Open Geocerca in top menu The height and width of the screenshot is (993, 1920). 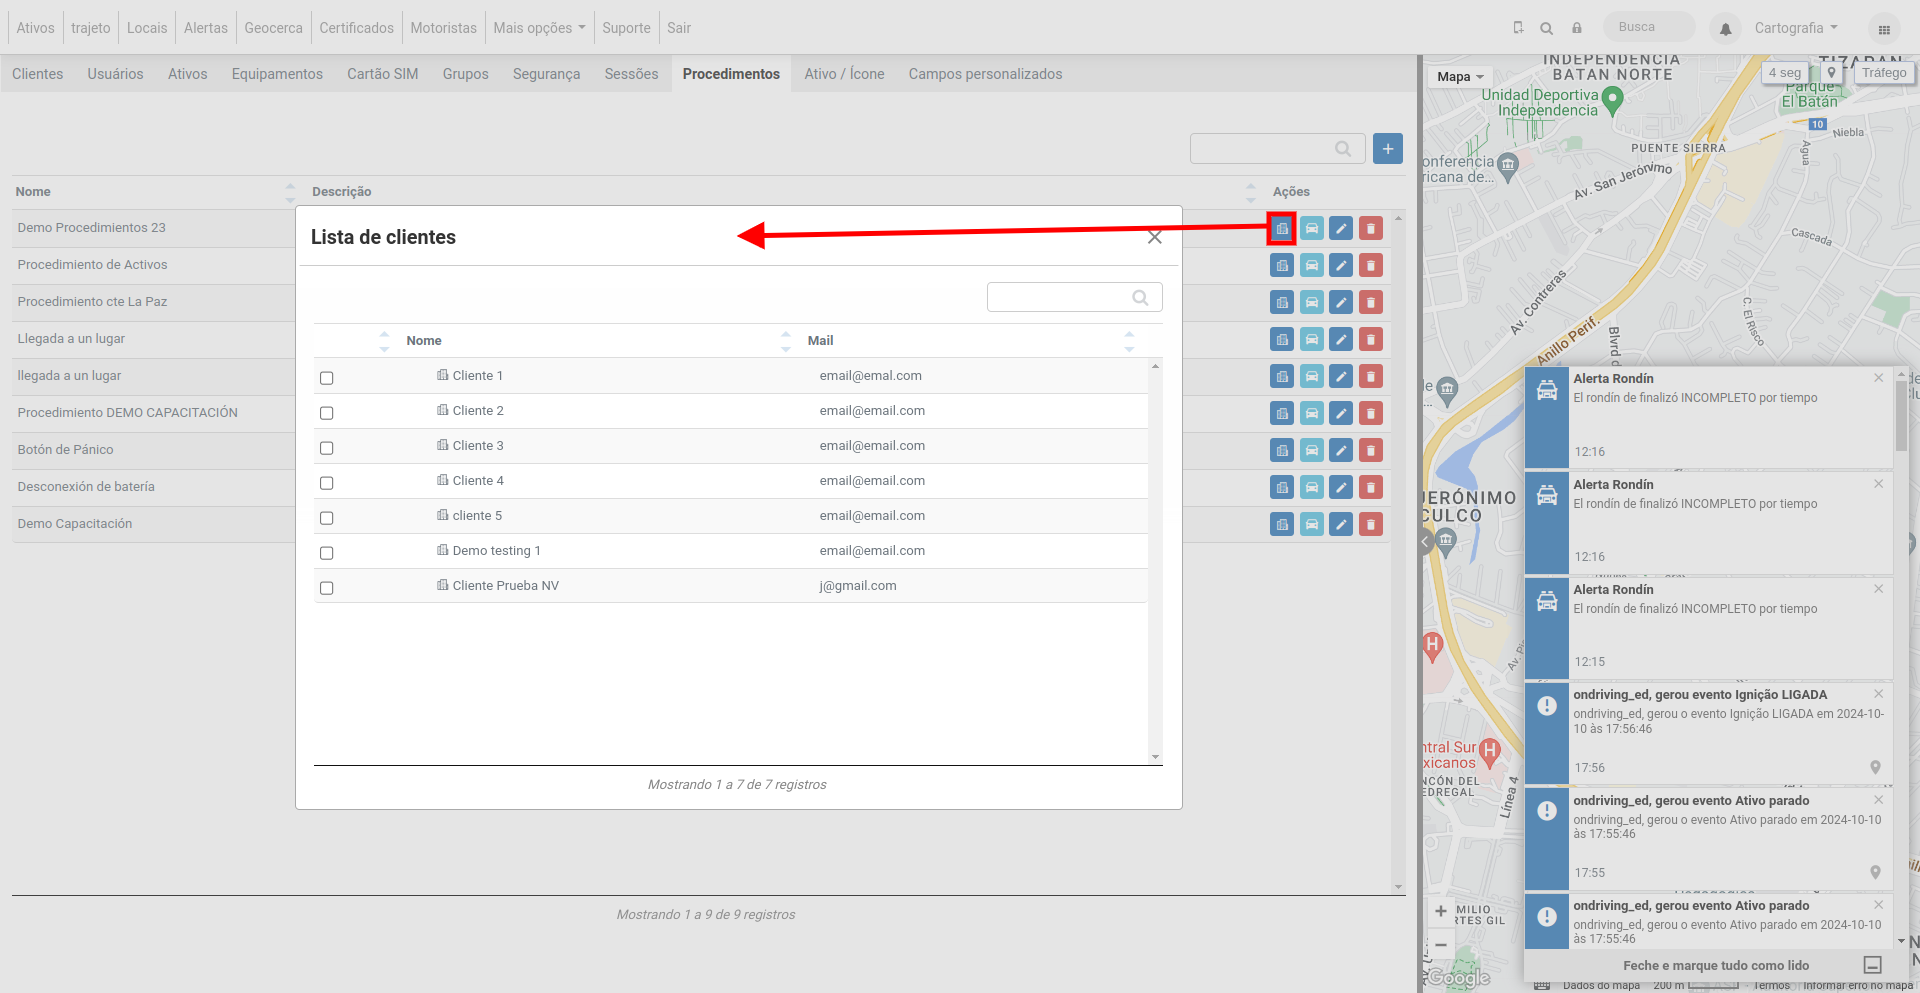click(x=273, y=28)
